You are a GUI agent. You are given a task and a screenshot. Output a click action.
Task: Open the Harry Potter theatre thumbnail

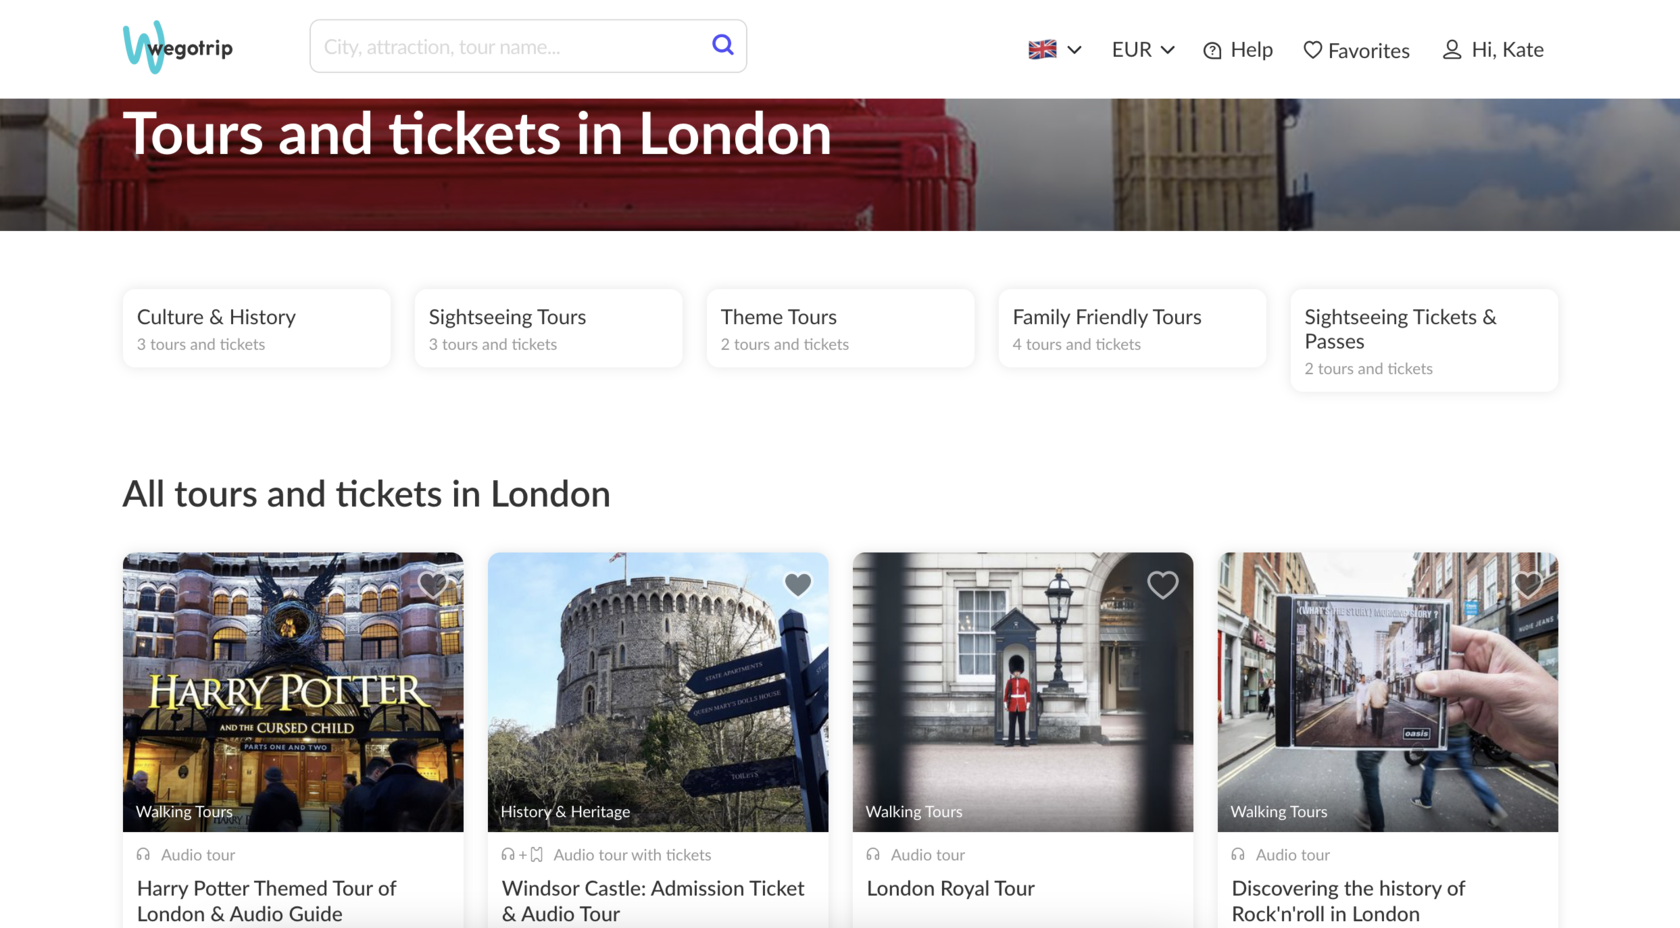click(293, 692)
